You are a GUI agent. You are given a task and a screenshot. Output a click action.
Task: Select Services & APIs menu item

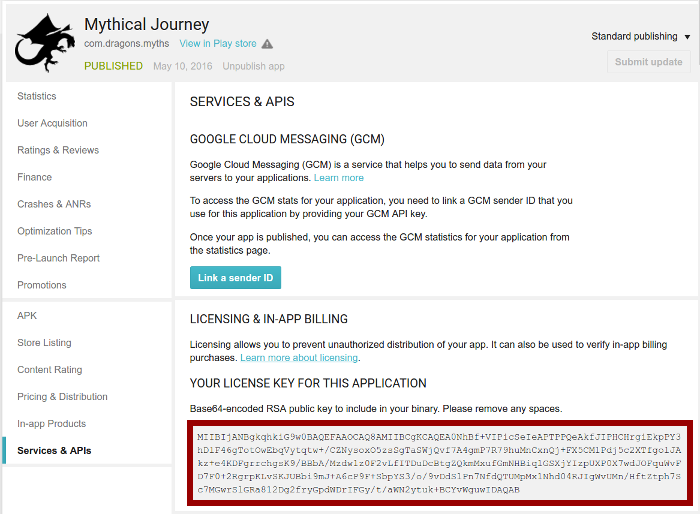point(54,451)
